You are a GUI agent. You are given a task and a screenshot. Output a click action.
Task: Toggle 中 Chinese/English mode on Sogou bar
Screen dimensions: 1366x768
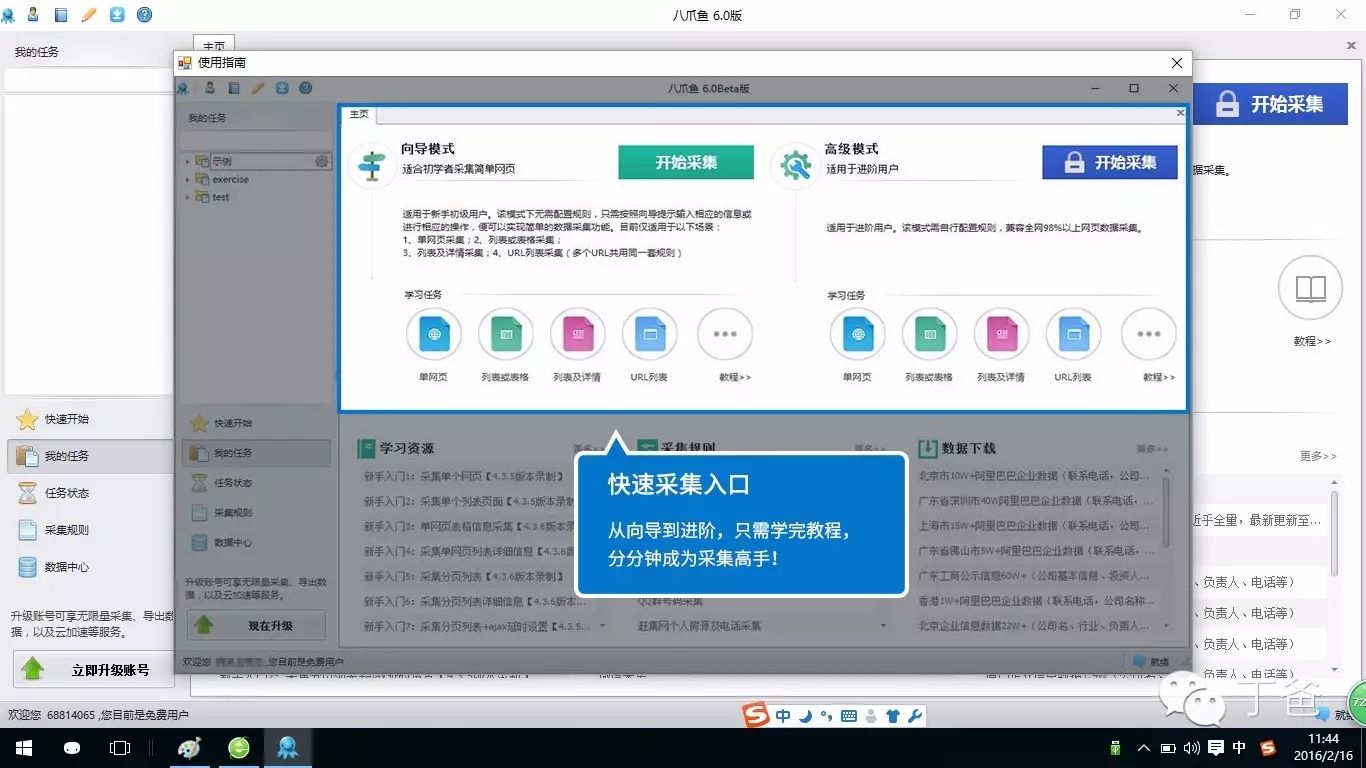(x=783, y=716)
